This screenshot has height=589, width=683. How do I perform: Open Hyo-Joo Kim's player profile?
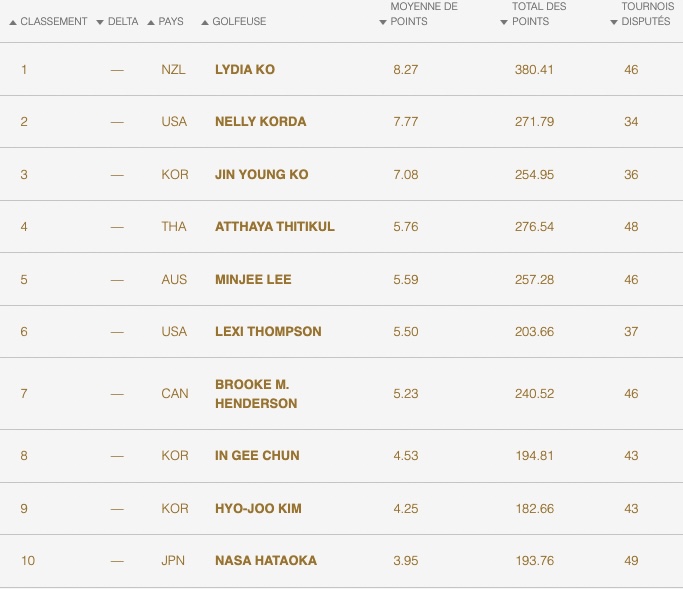[x=258, y=509]
